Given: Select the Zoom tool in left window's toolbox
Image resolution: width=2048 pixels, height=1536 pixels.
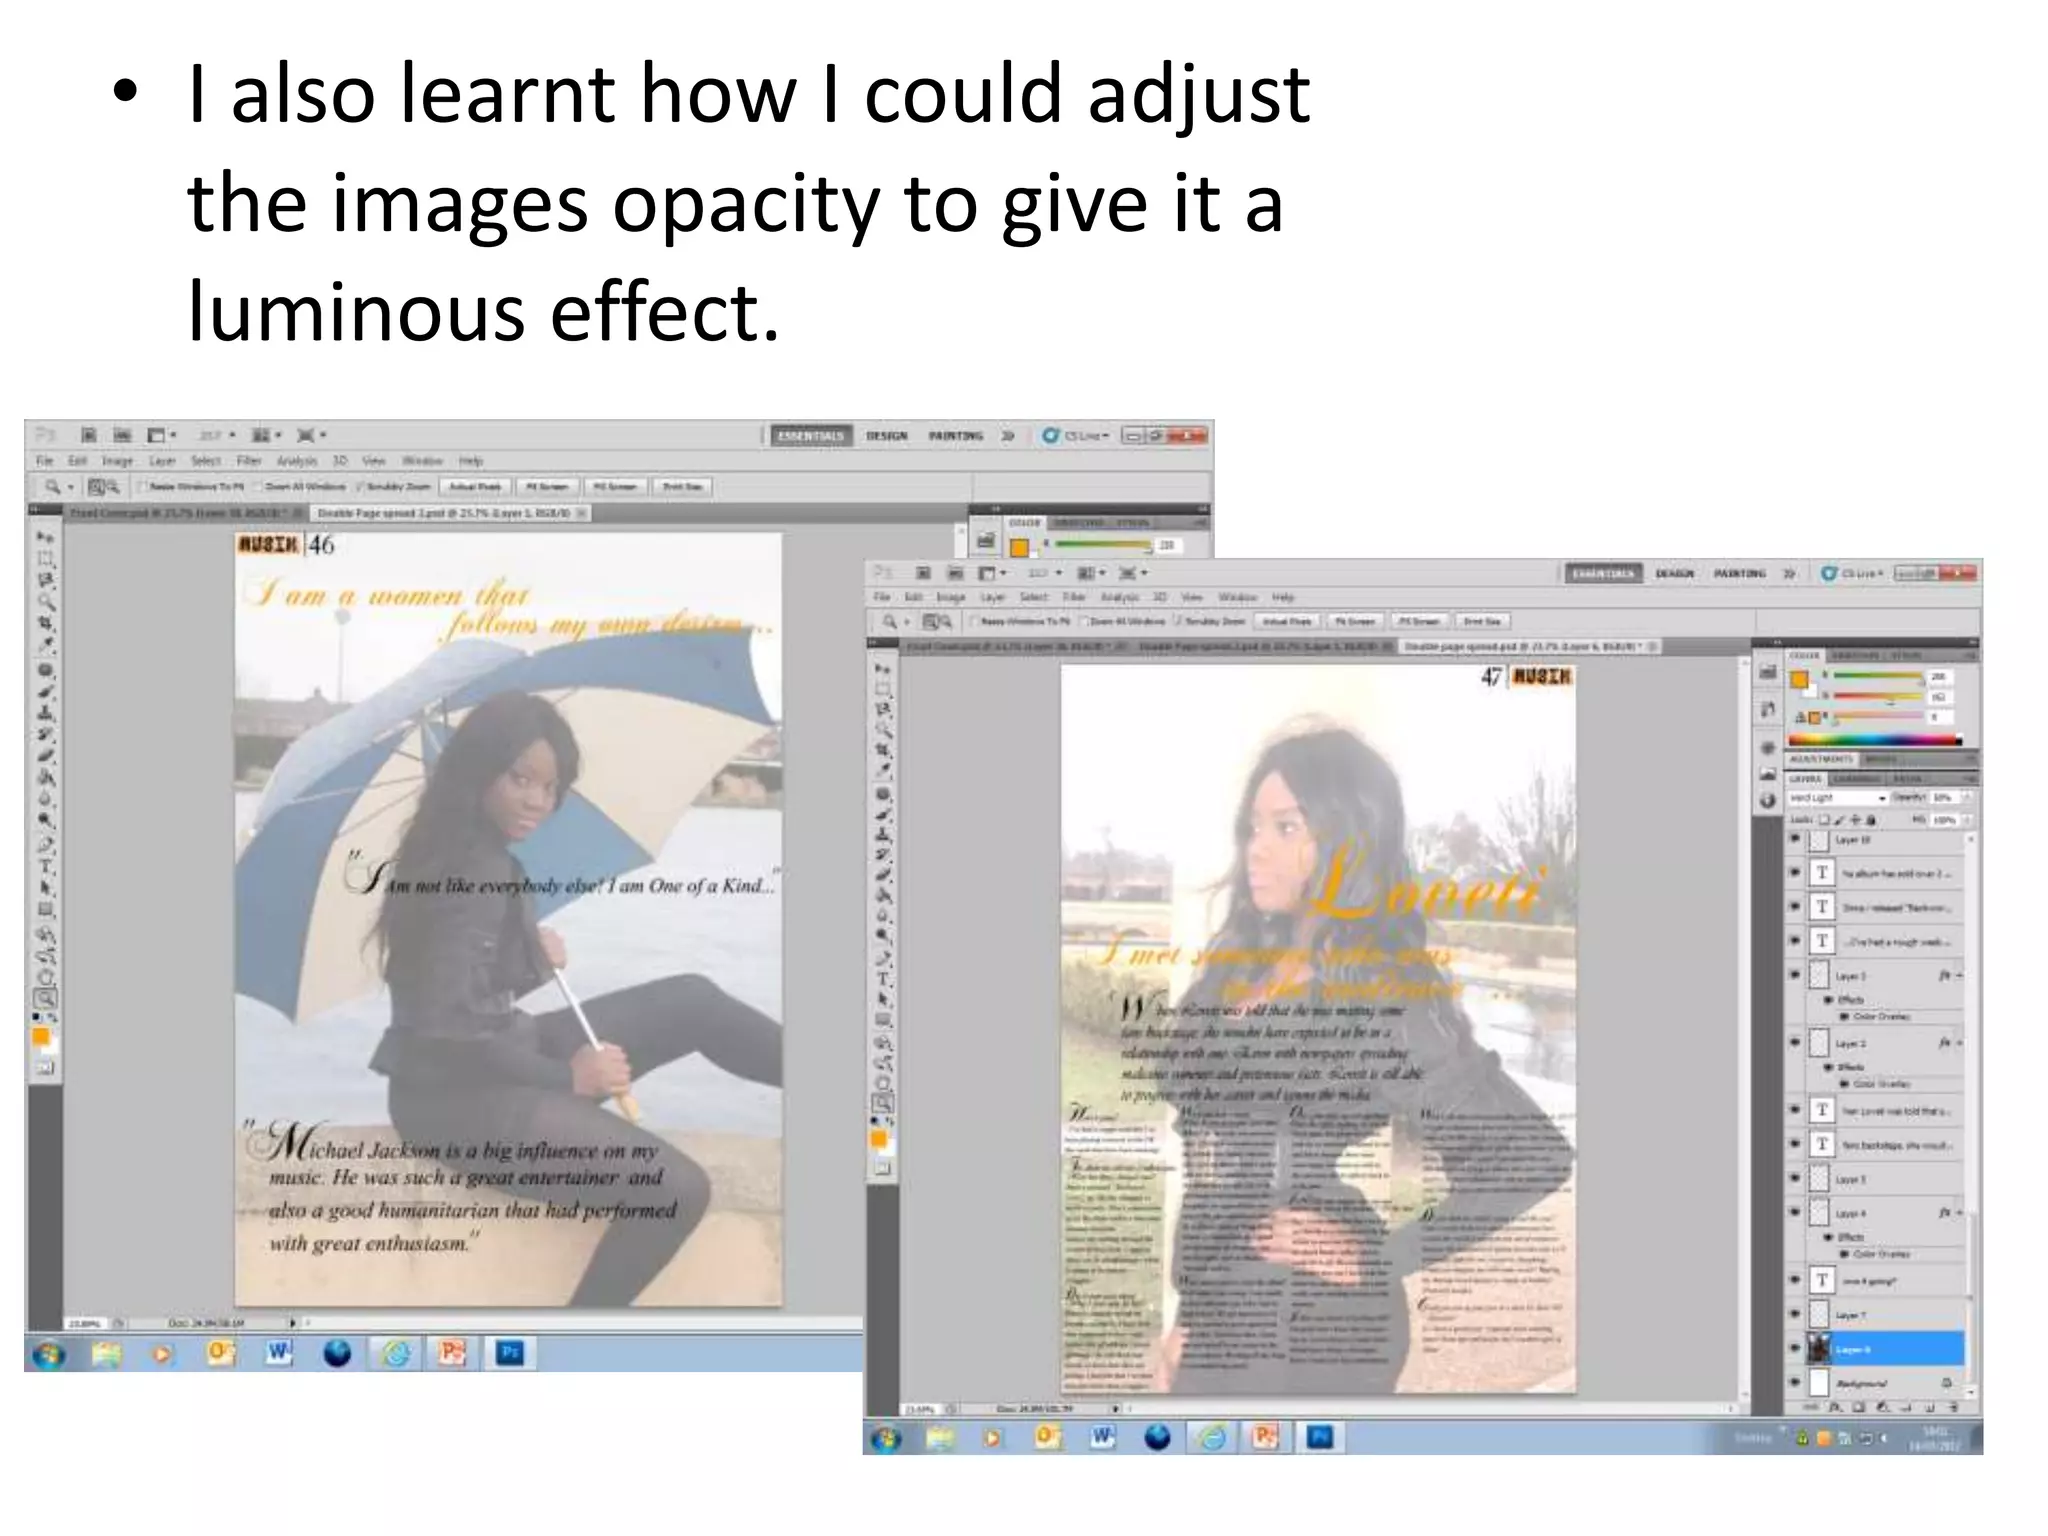Looking at the screenshot, I should coord(45,998).
